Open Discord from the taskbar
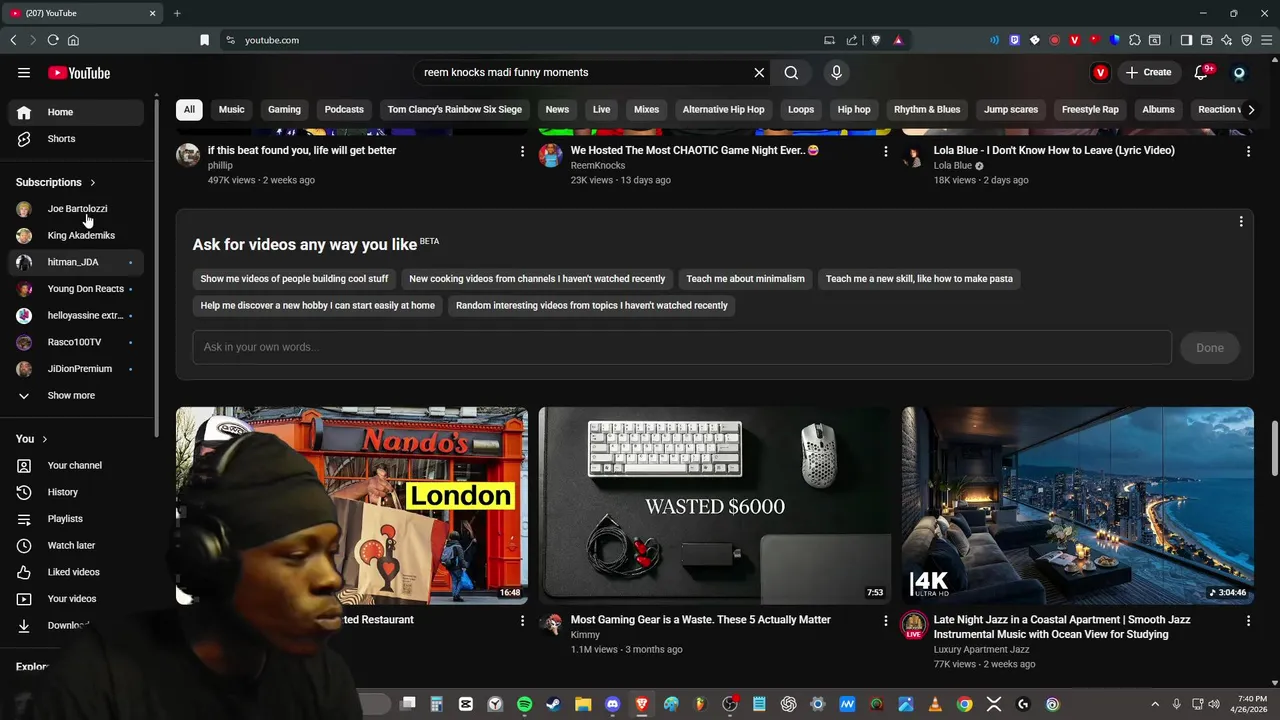Viewport: 1280px width, 720px height. point(613,704)
